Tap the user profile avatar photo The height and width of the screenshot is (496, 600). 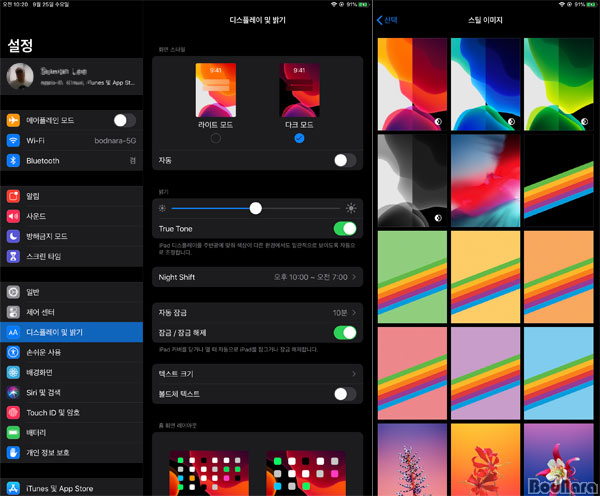click(20, 76)
